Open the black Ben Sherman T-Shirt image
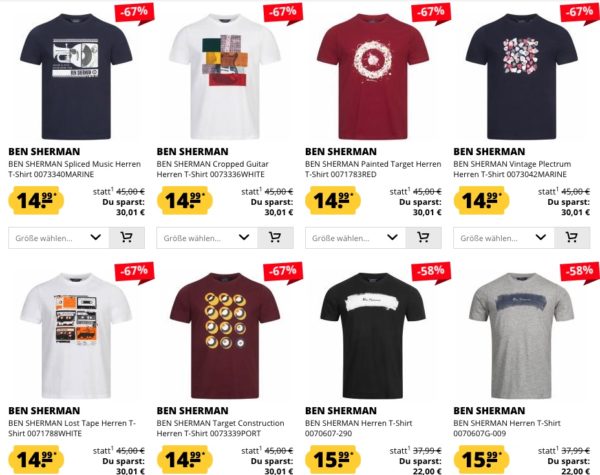 (x=373, y=335)
